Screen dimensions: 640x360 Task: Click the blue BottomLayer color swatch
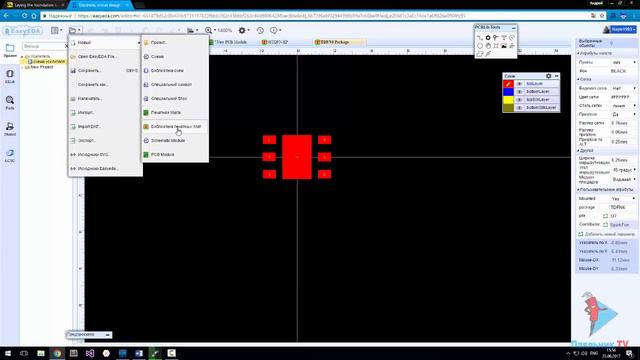point(509,91)
